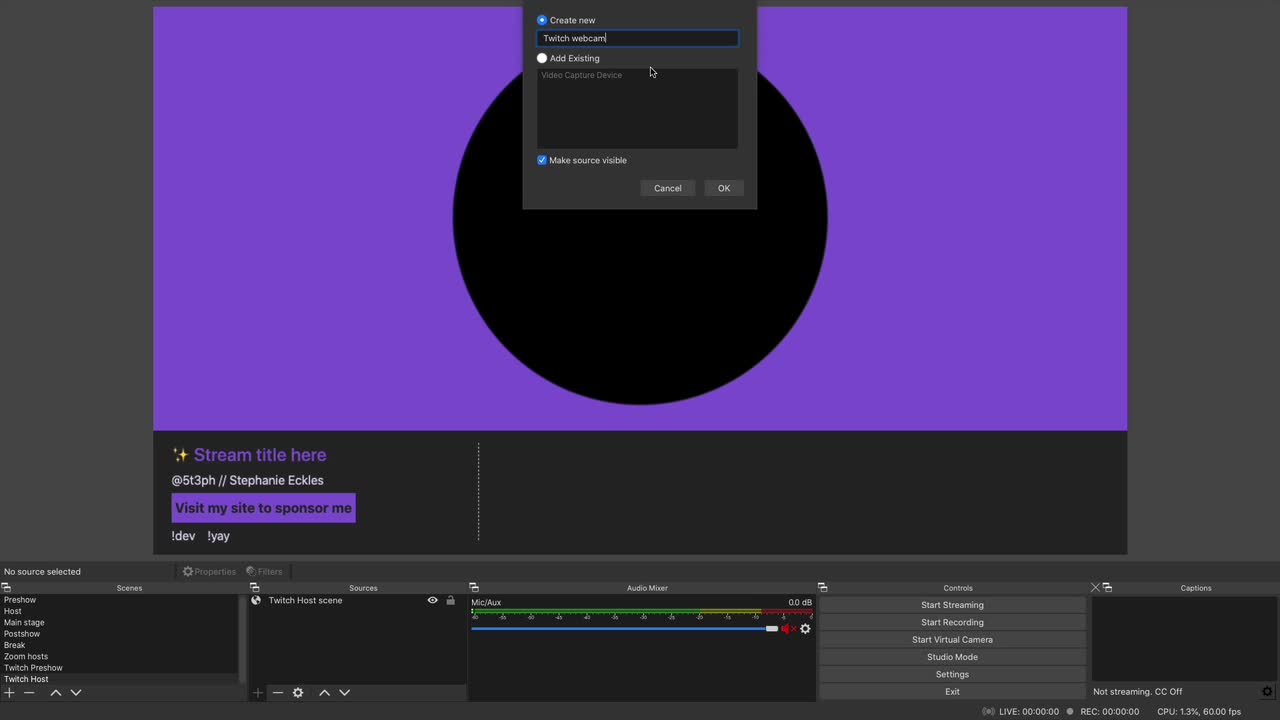Image resolution: width=1280 pixels, height=720 pixels.
Task: Open Captions panel settings gear
Action: pyautogui.click(x=1267, y=692)
